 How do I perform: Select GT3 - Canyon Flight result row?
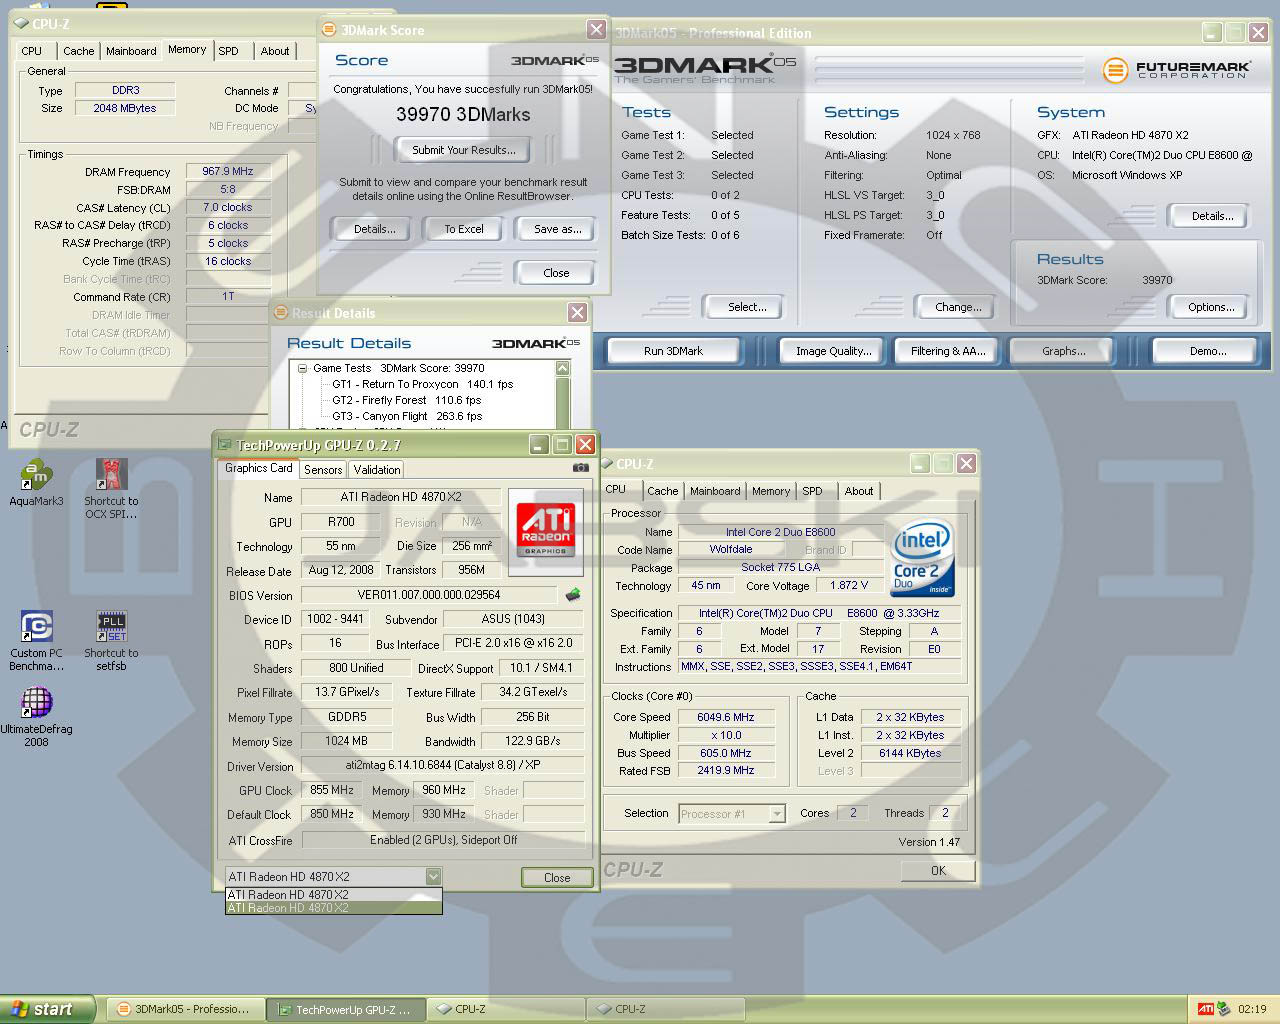(406, 416)
